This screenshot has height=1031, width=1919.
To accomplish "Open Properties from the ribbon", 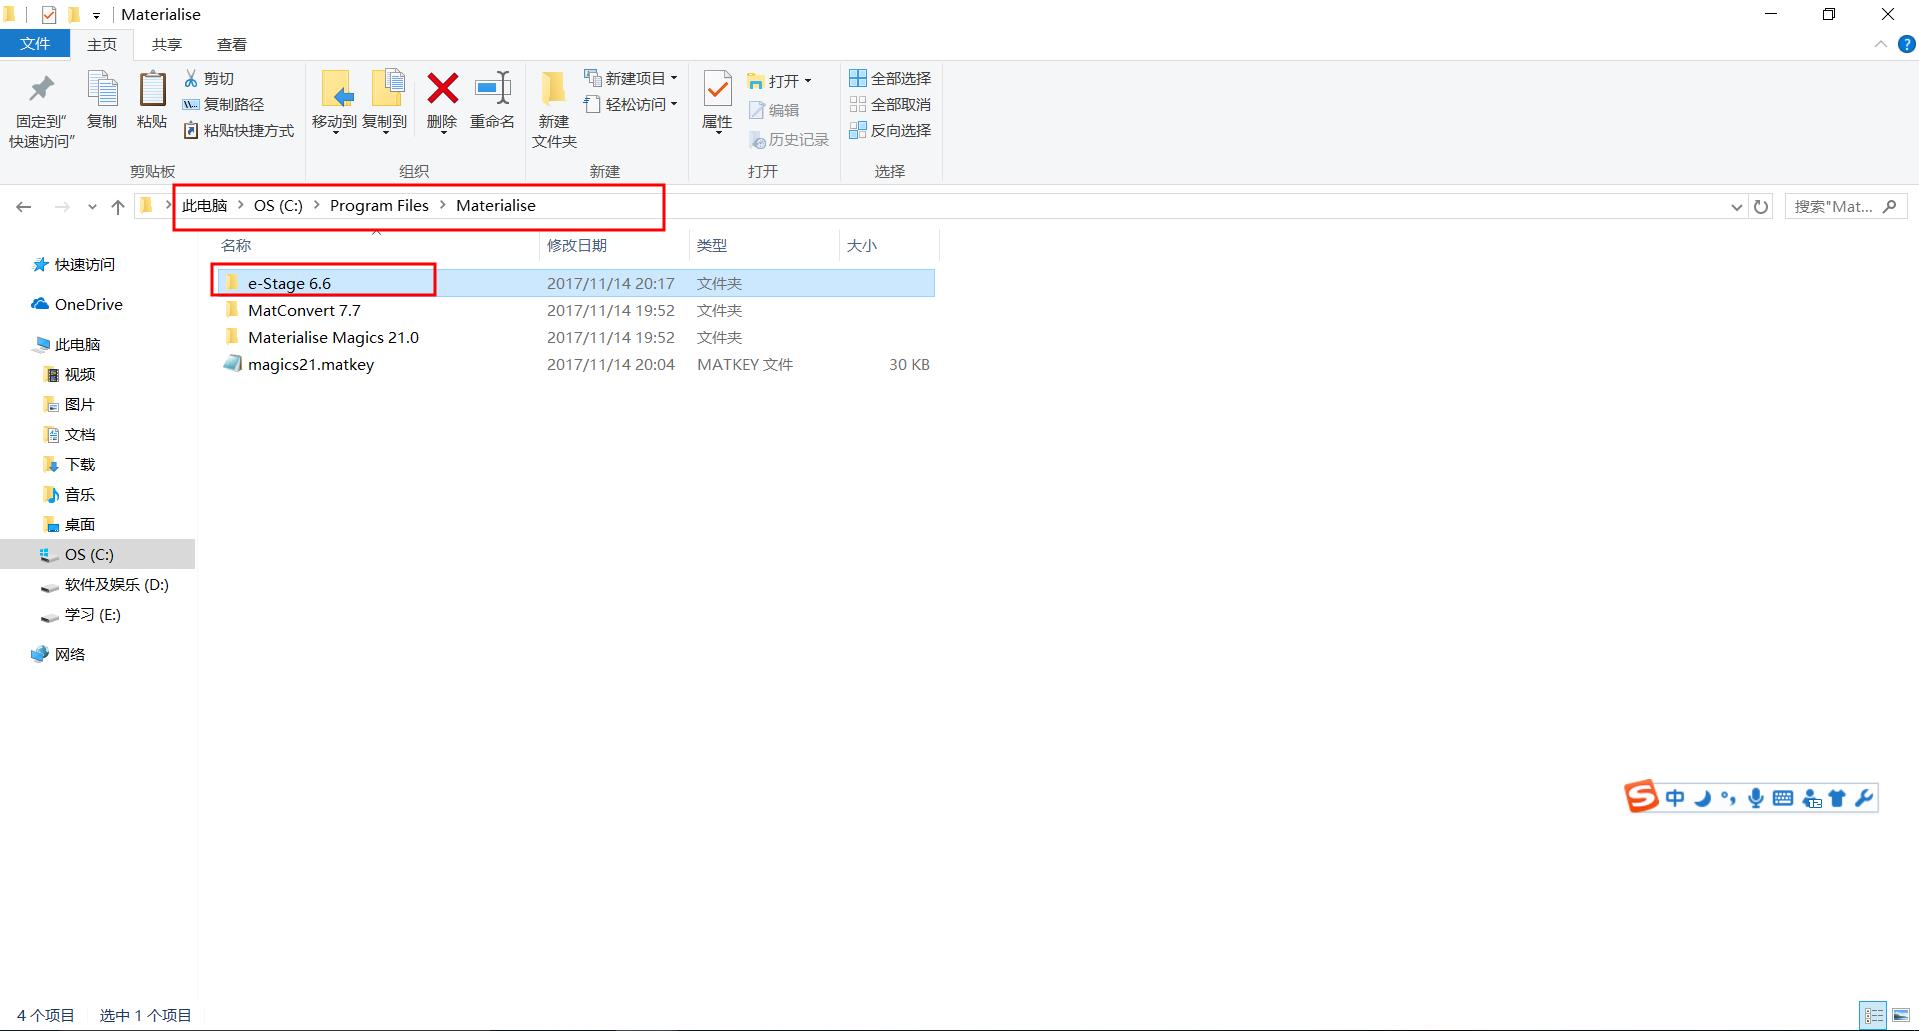I will [x=717, y=90].
